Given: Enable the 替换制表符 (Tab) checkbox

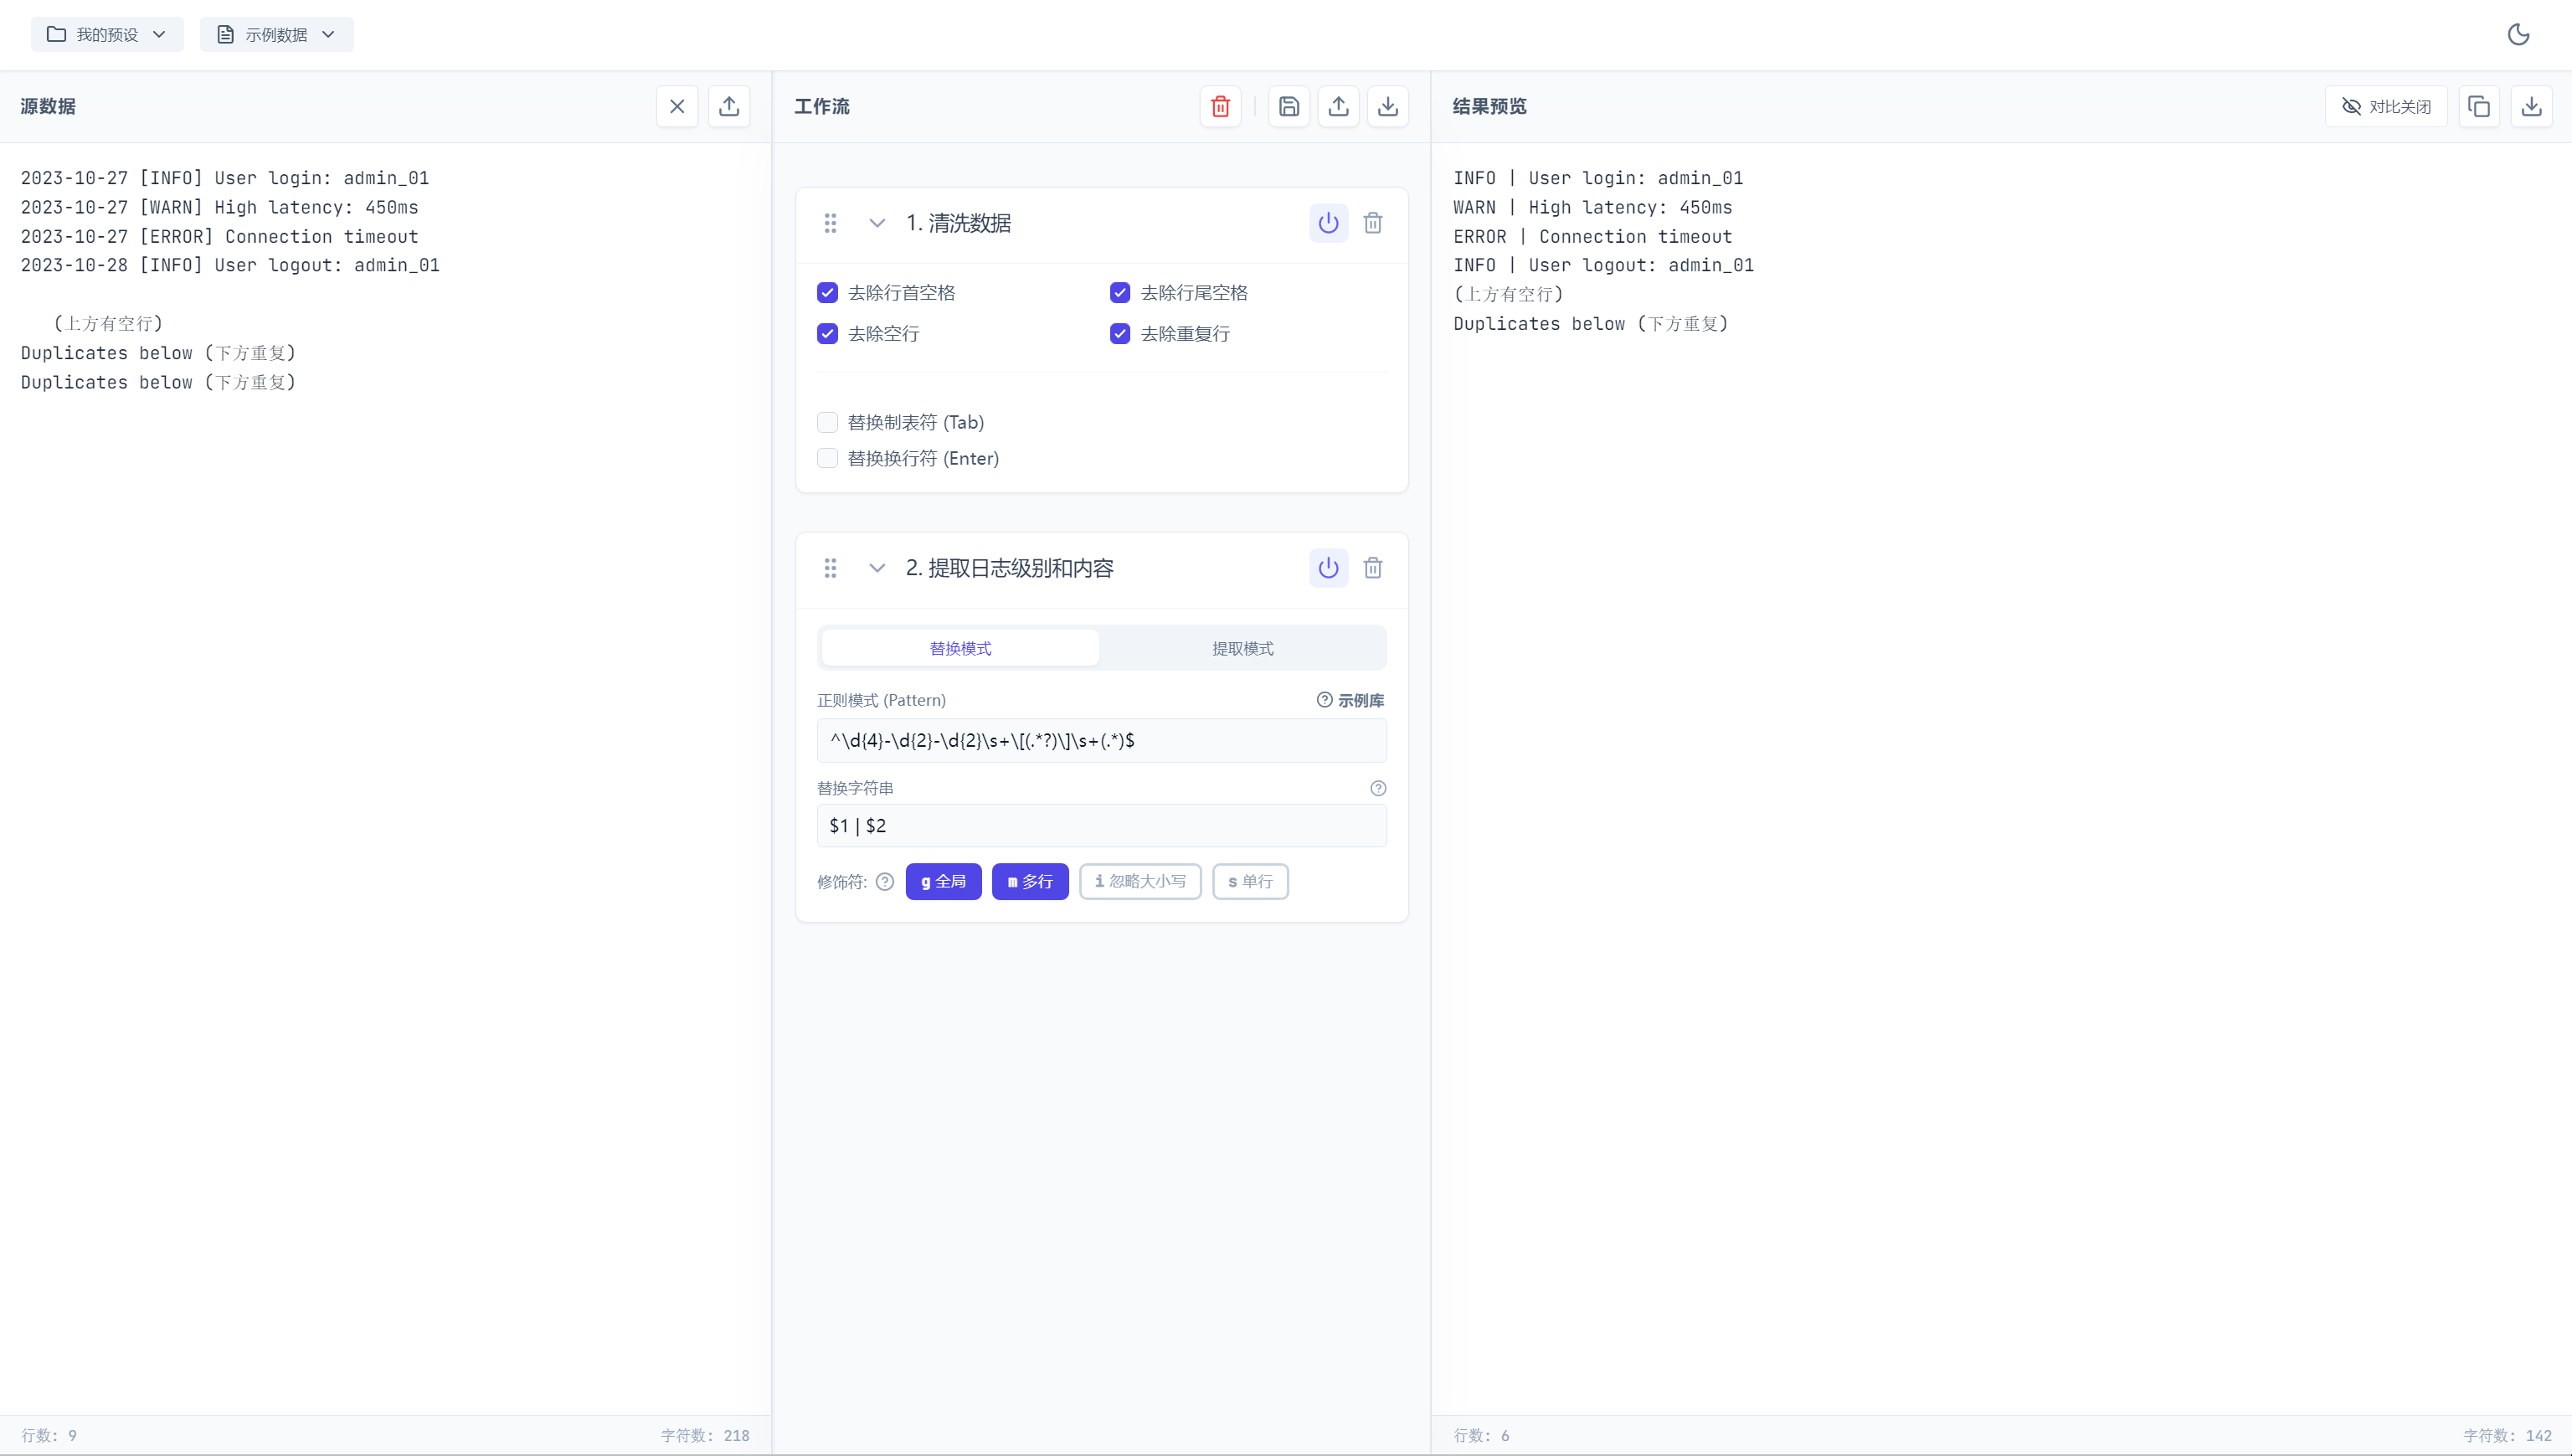Looking at the screenshot, I should pos(827,422).
